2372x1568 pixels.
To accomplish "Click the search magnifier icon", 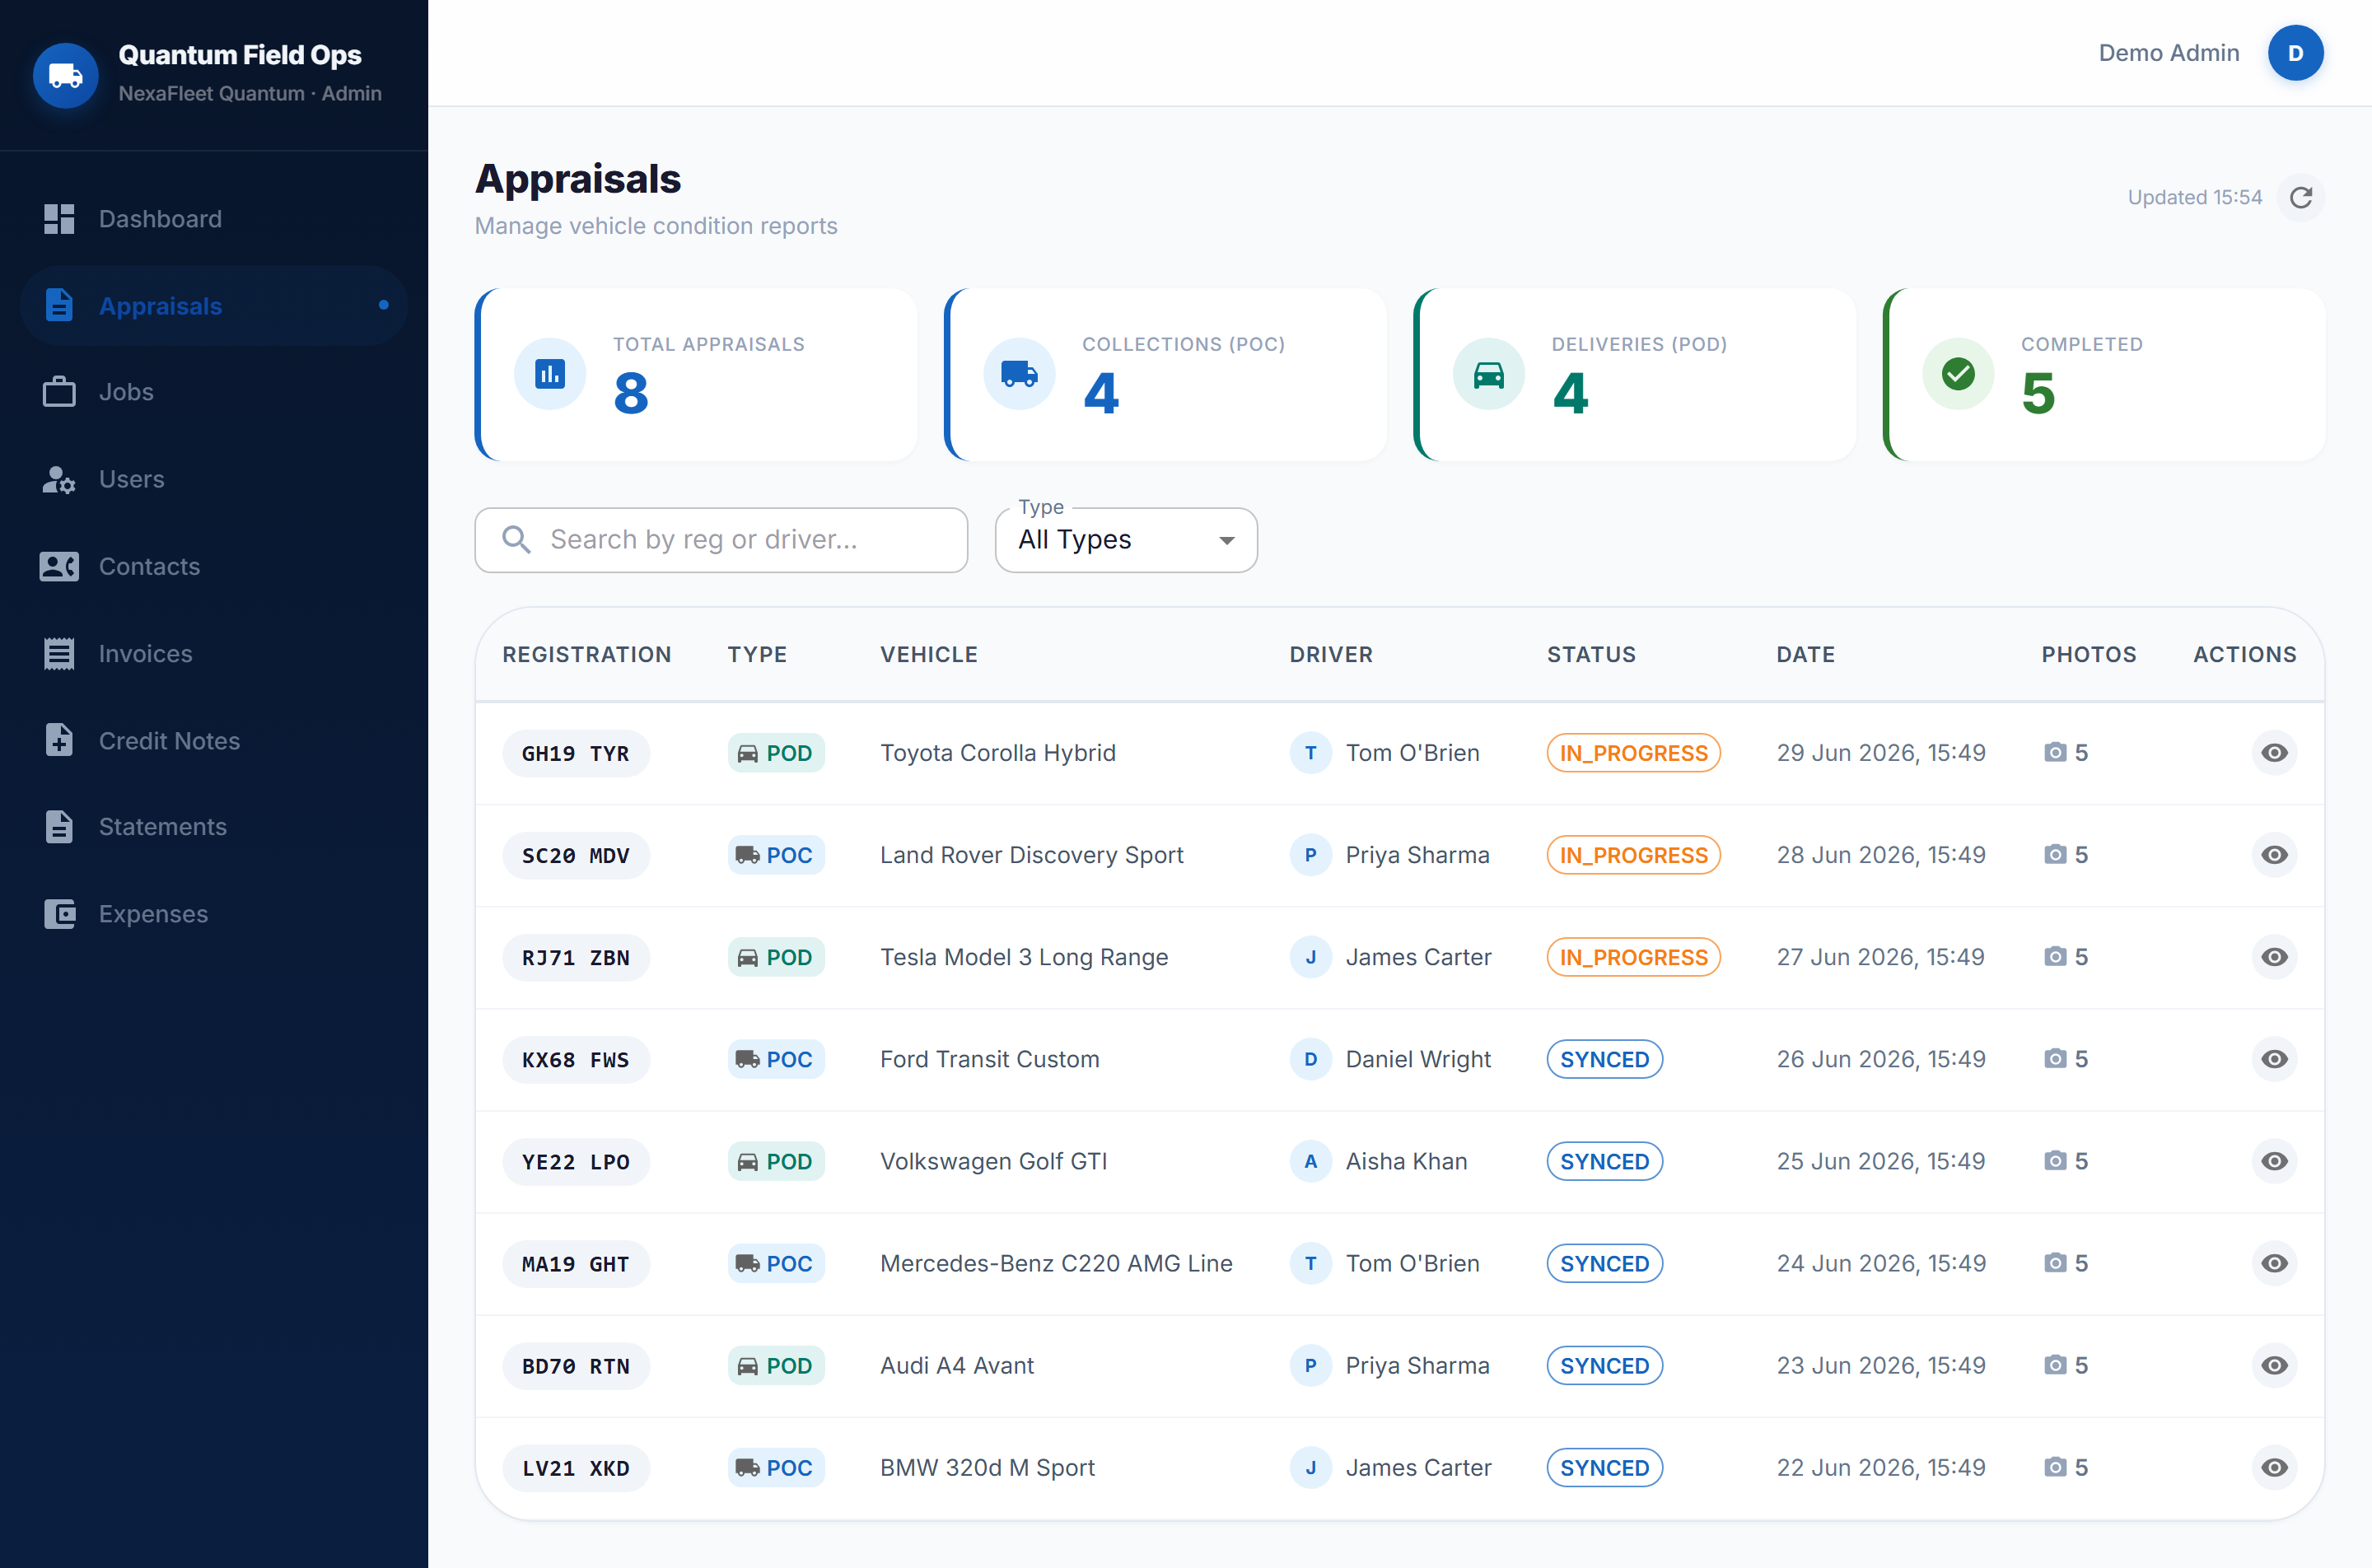I will click(516, 540).
